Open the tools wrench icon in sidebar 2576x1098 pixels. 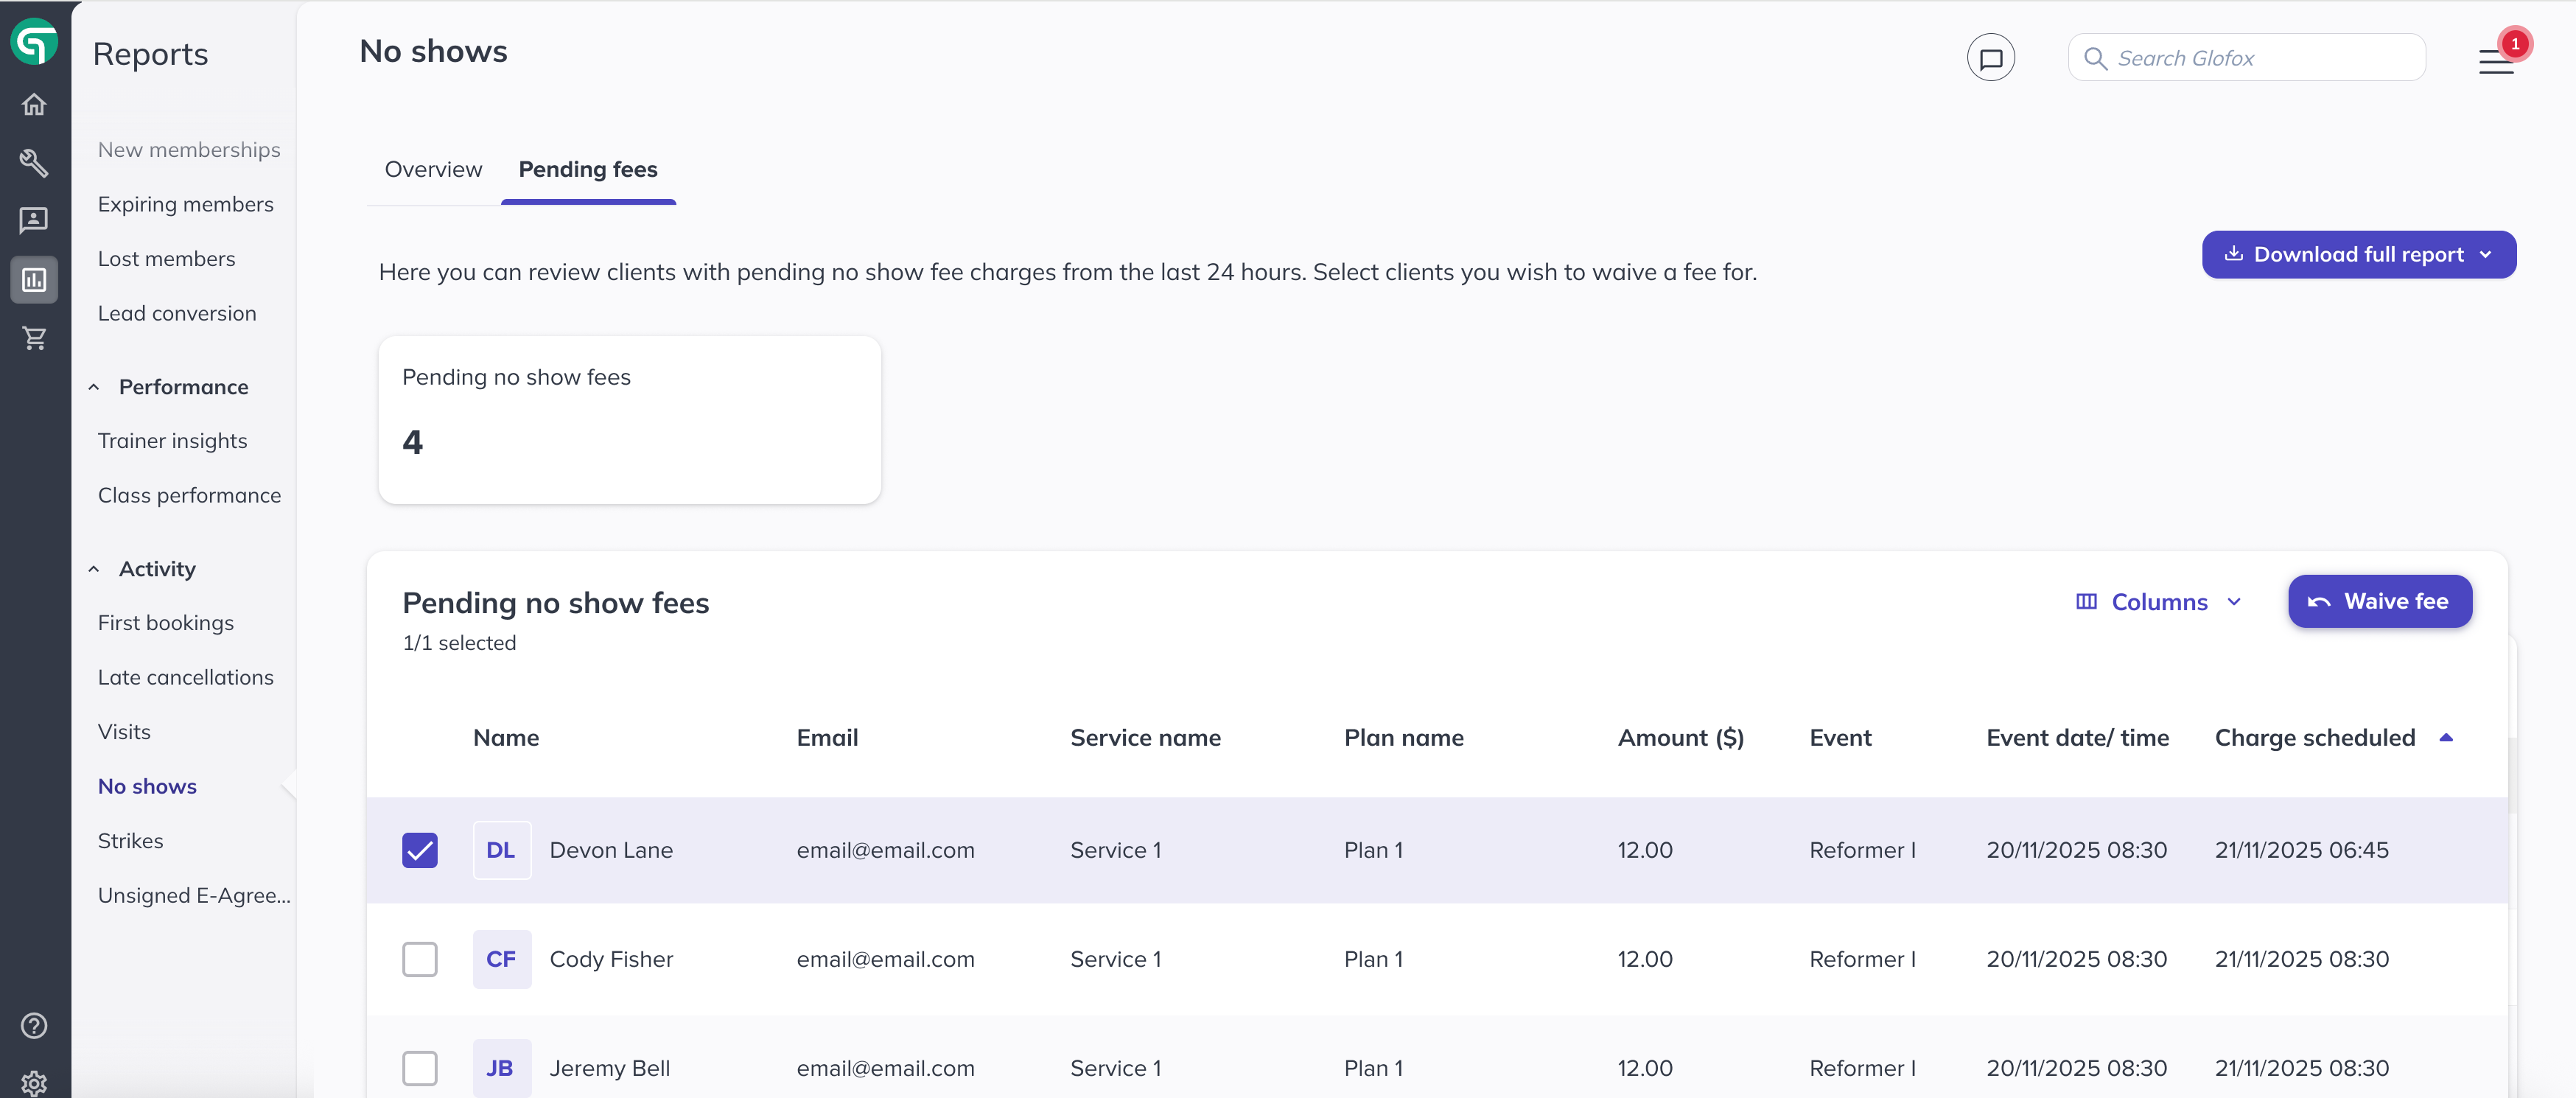pyautogui.click(x=34, y=162)
